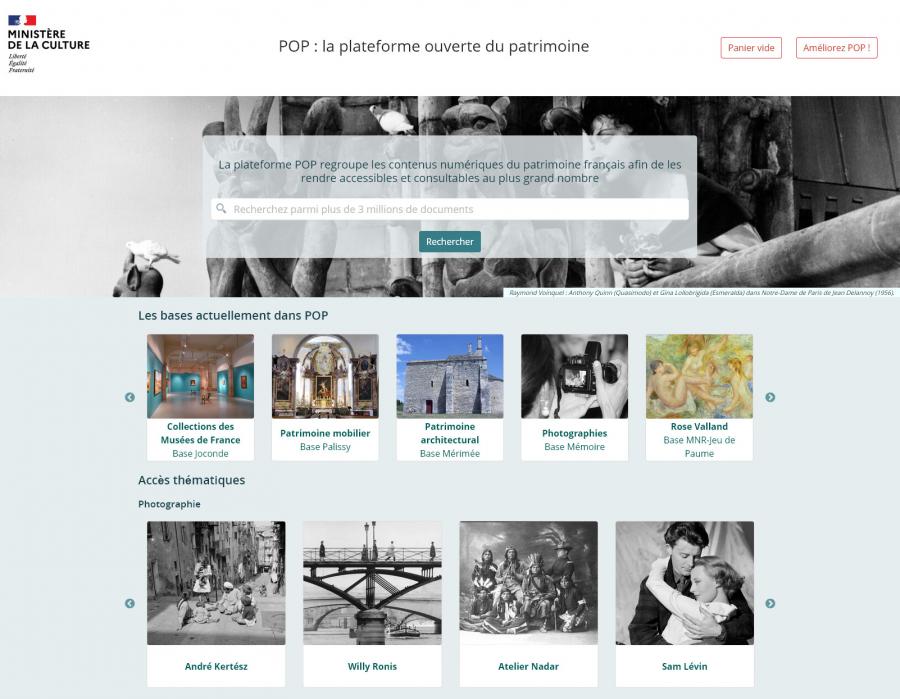Advance Photographie carousel with right arrow
The width and height of the screenshot is (900, 699).
770,603
